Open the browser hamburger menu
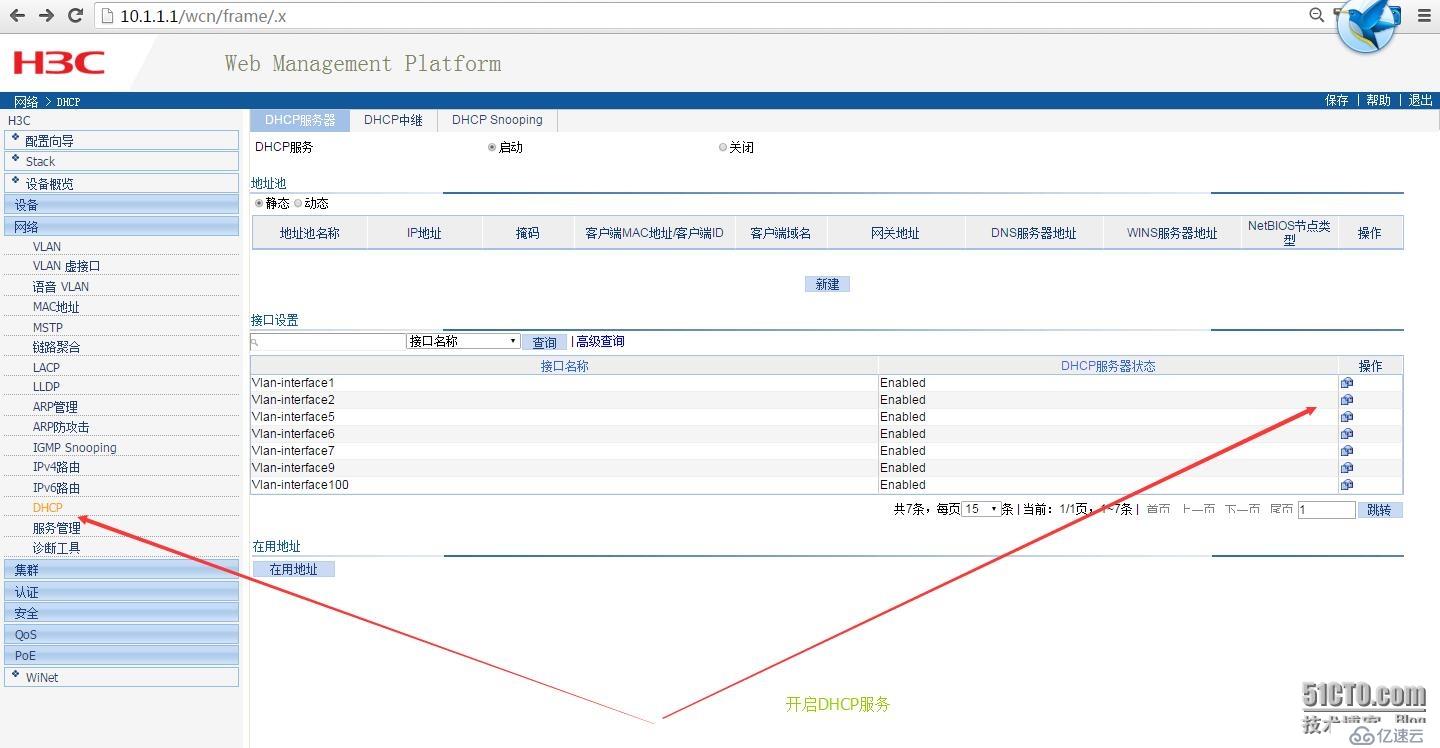Screen dimensions: 1440x748 pyautogui.click(x=1424, y=15)
